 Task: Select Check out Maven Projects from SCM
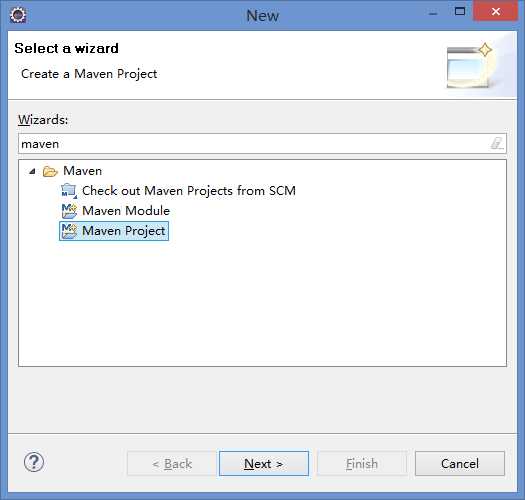click(189, 191)
